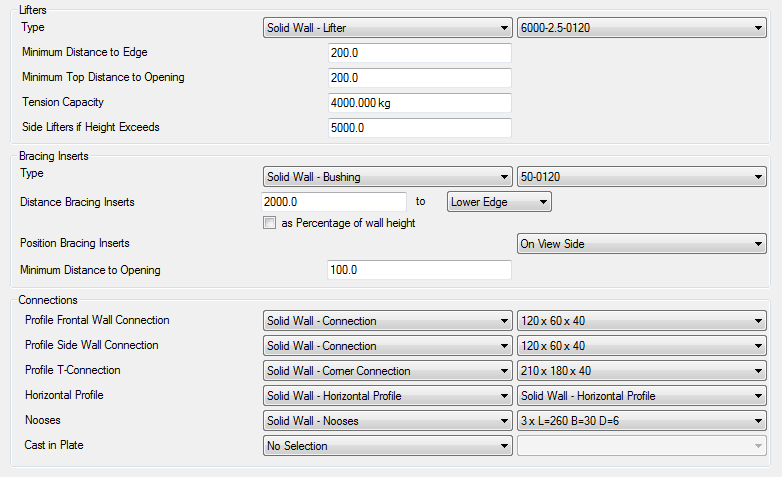Click the Minimum Top Distance to Opening field
This screenshot has height=477, width=782.
(419, 78)
